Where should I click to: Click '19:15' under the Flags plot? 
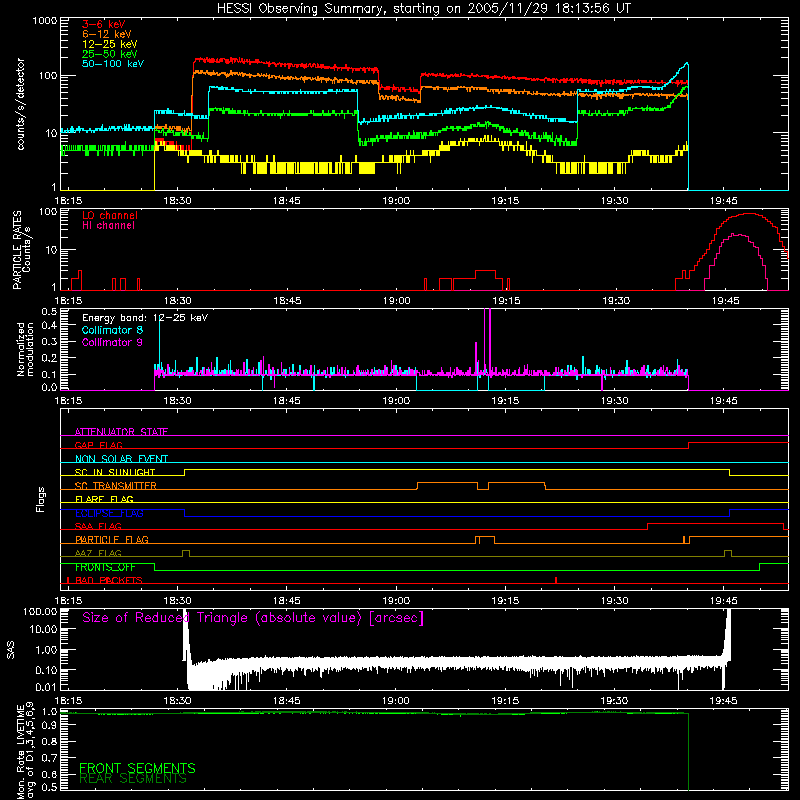505,601
